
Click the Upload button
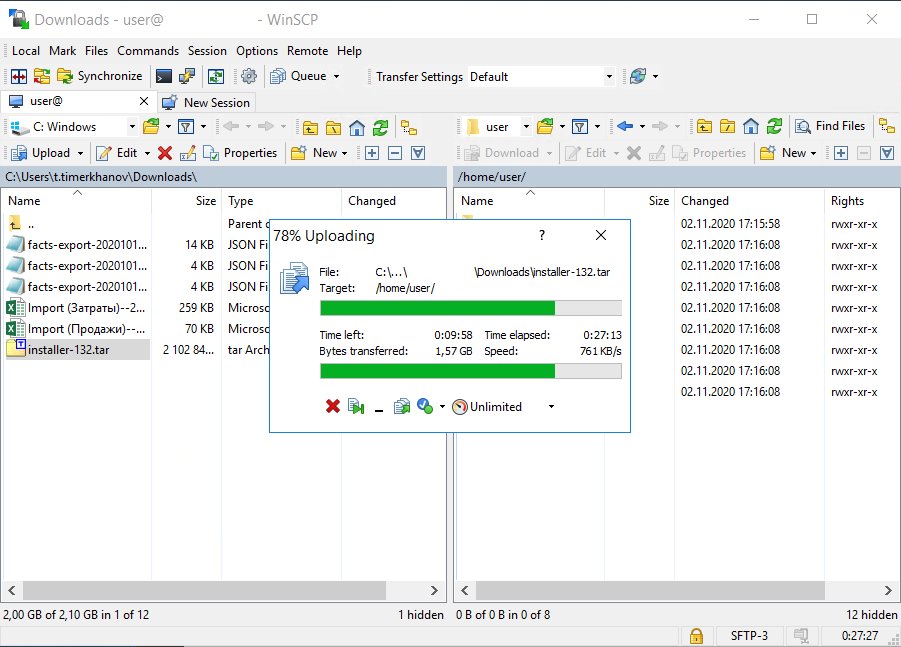(x=41, y=153)
